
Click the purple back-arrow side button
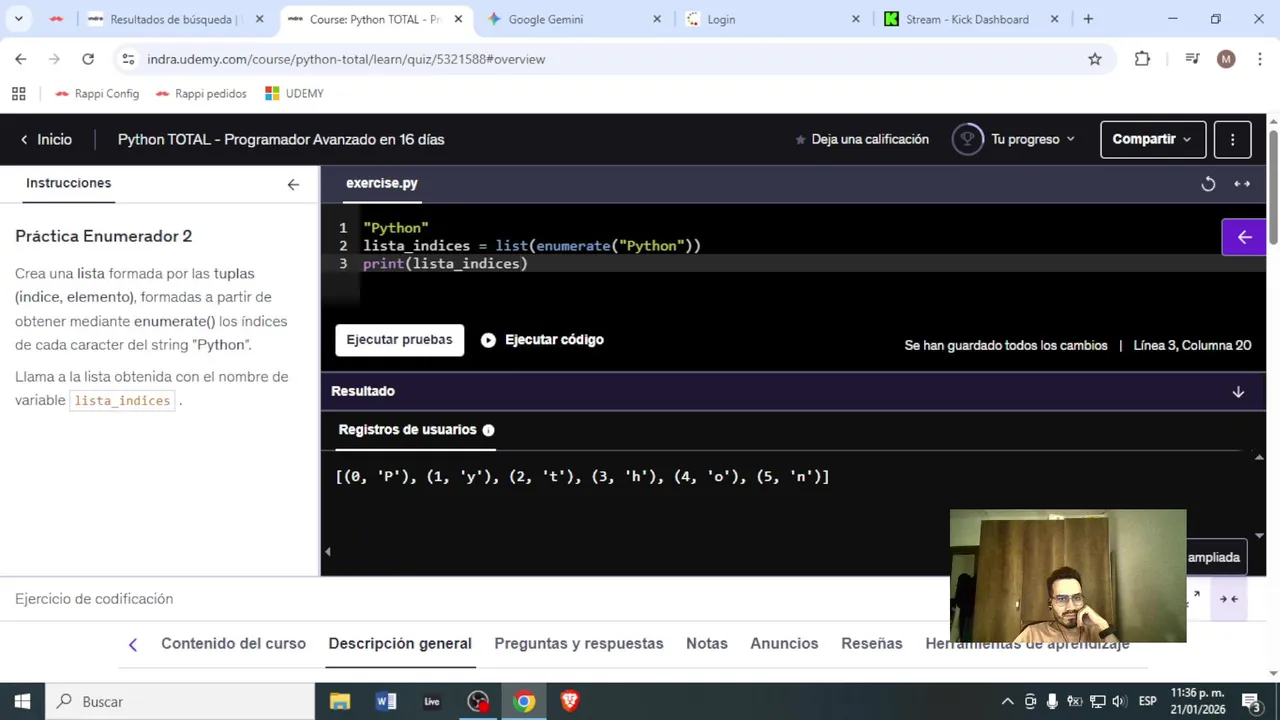1243,237
